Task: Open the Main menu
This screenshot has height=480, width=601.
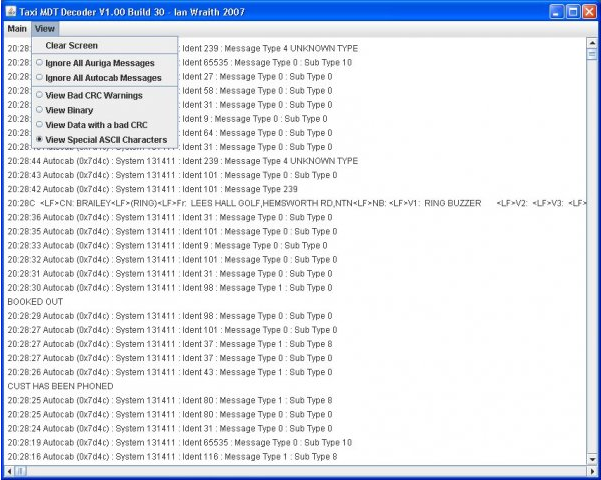Action: tap(17, 29)
